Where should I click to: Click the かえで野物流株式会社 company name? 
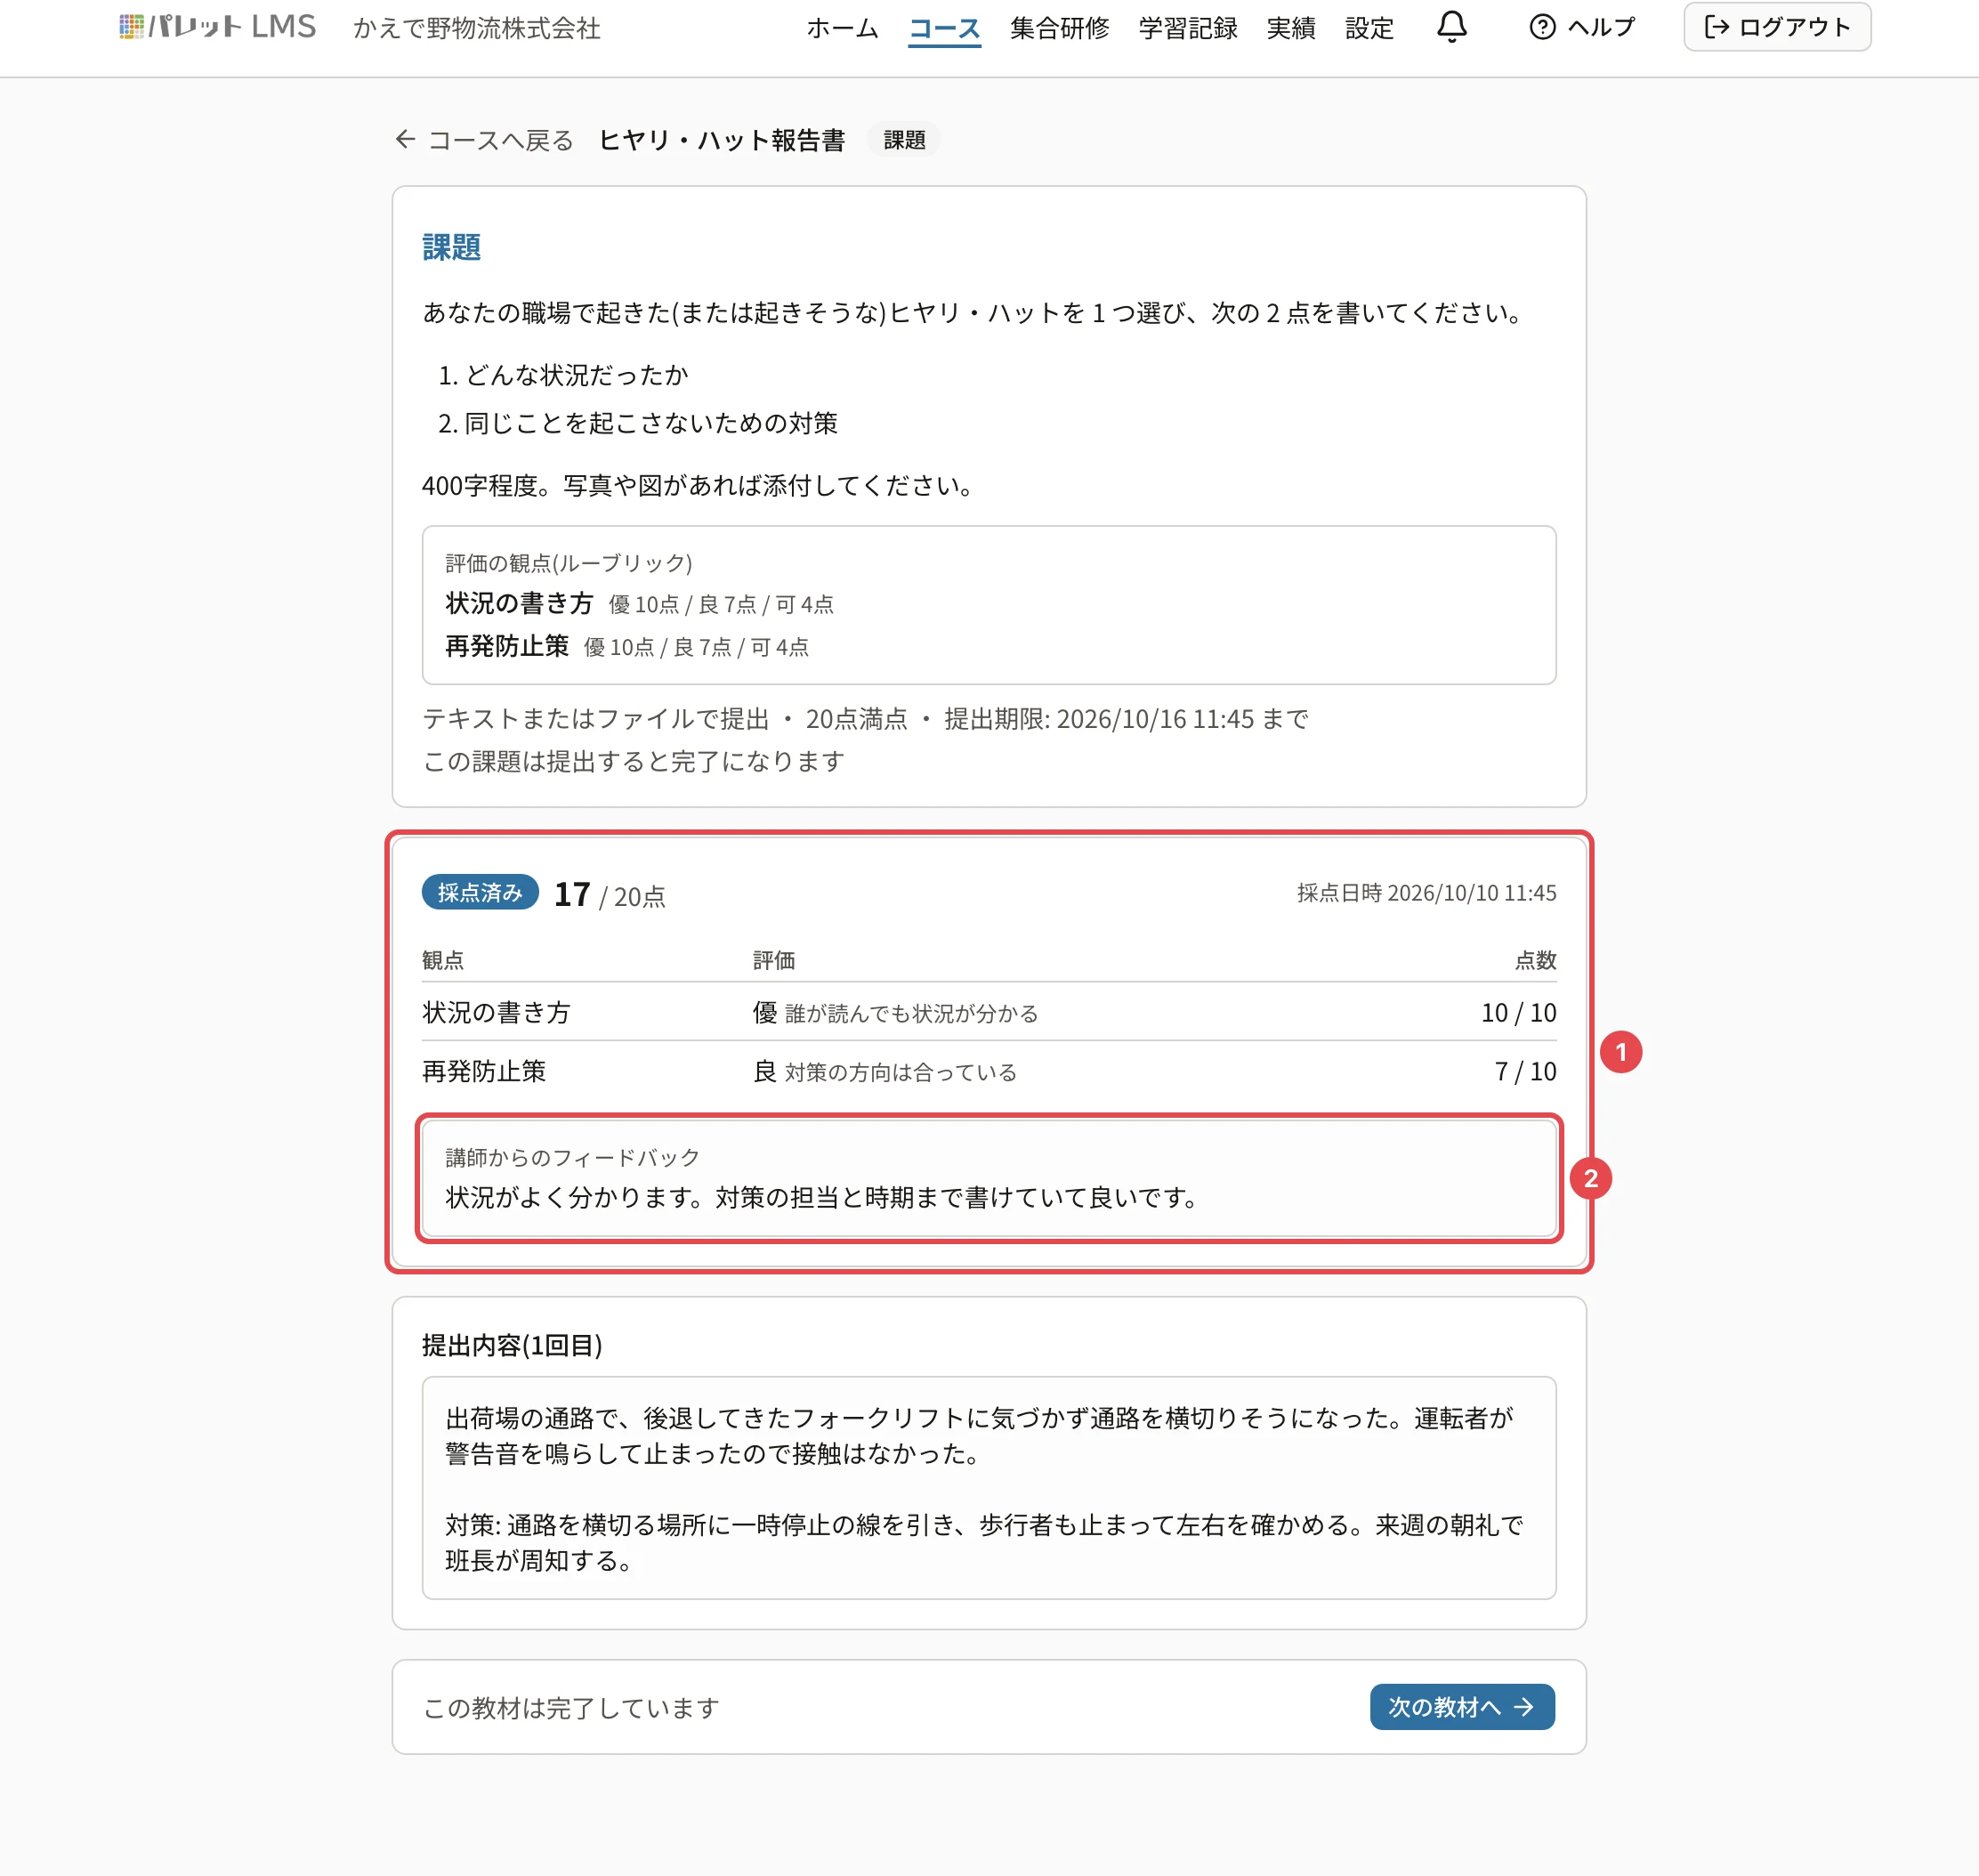(x=477, y=28)
